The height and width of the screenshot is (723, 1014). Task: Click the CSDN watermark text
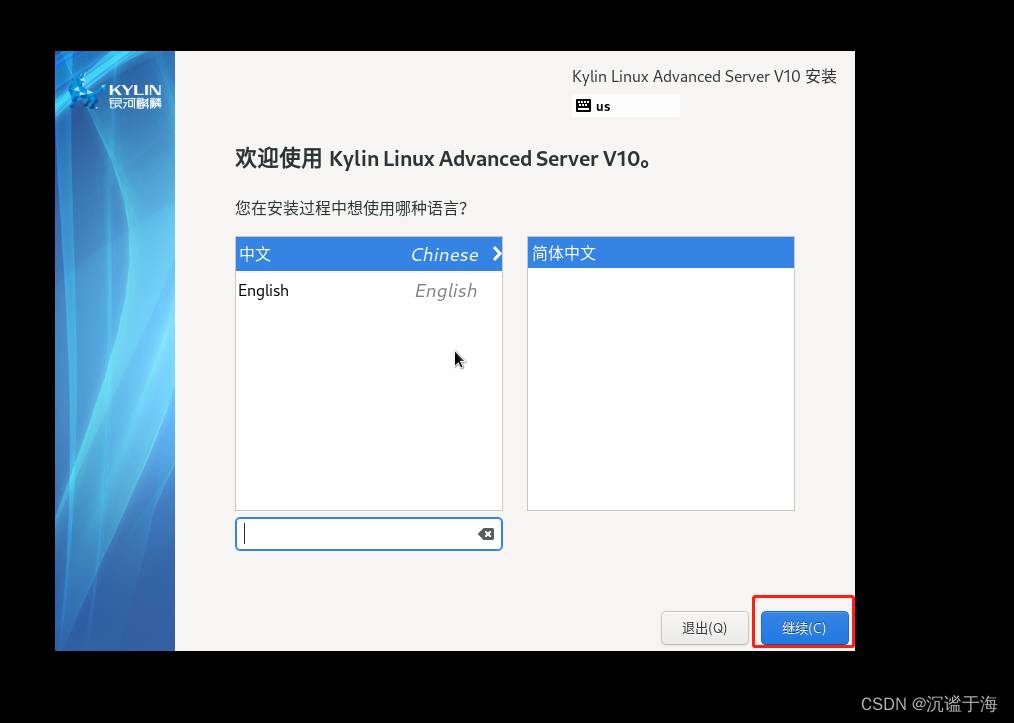pyautogui.click(x=929, y=703)
